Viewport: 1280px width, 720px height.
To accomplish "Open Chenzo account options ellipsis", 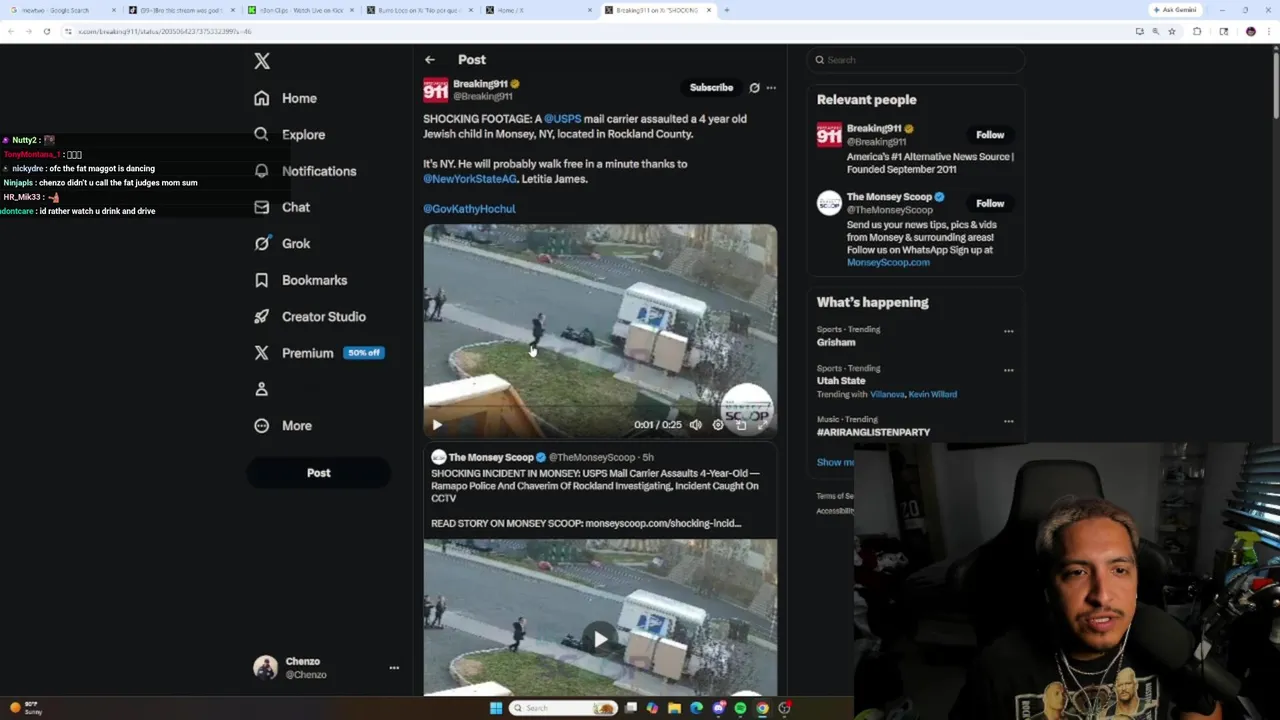I will [394, 668].
